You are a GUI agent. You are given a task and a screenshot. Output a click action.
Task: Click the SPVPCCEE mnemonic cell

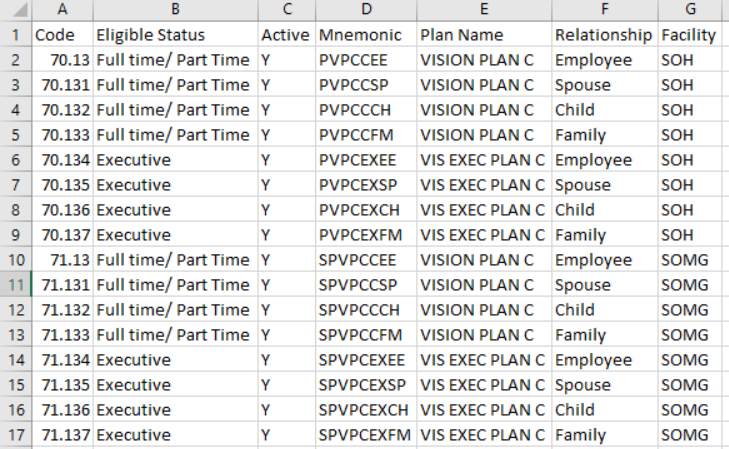366,260
